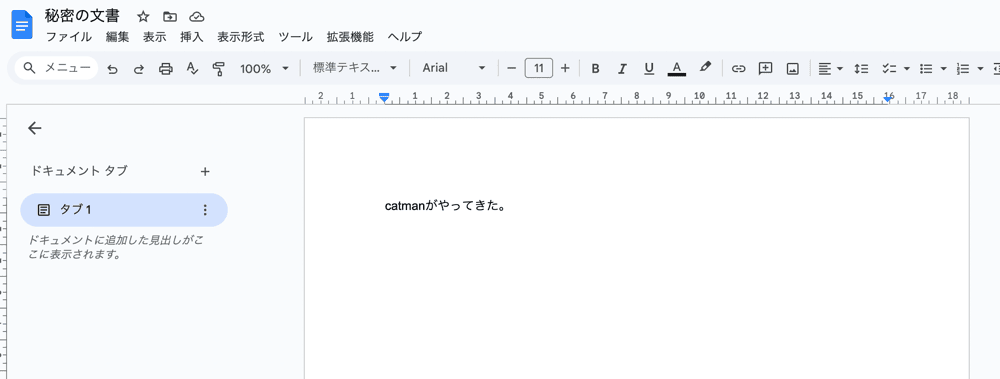This screenshot has width=1000, height=379.
Task: Toggle bold formatting
Action: [x=595, y=68]
